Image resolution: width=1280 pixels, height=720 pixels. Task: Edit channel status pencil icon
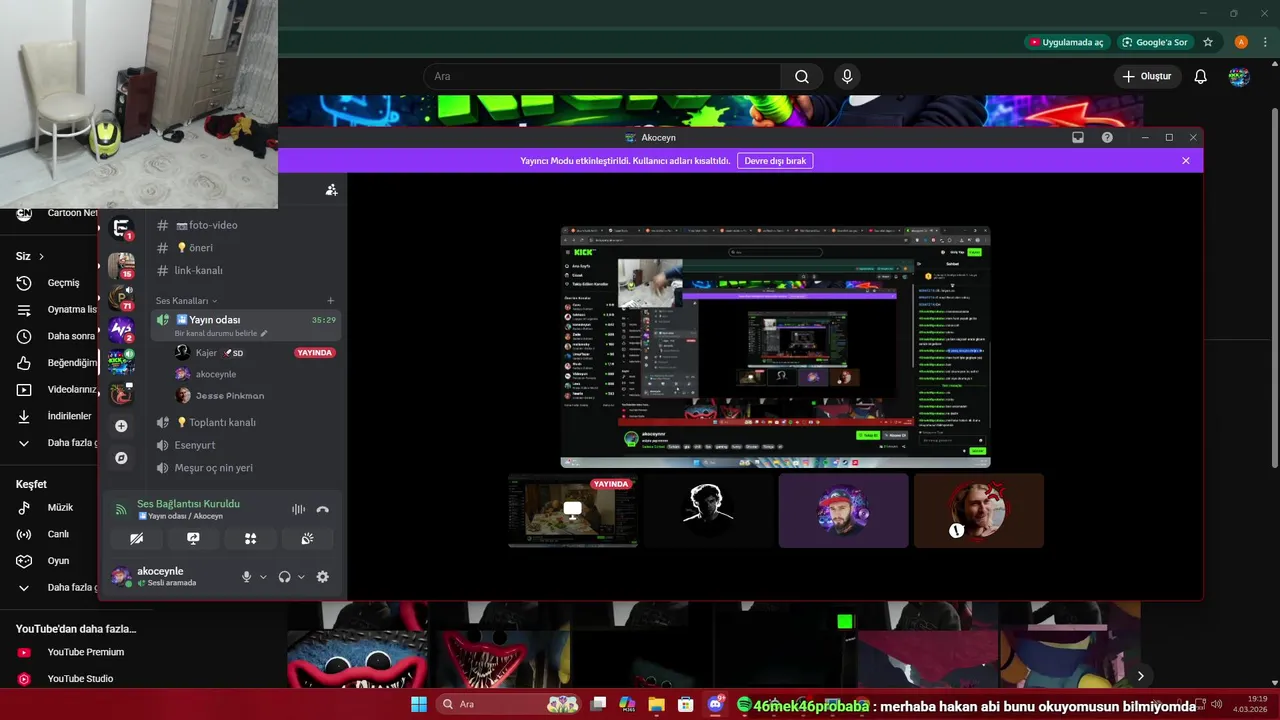[264, 333]
